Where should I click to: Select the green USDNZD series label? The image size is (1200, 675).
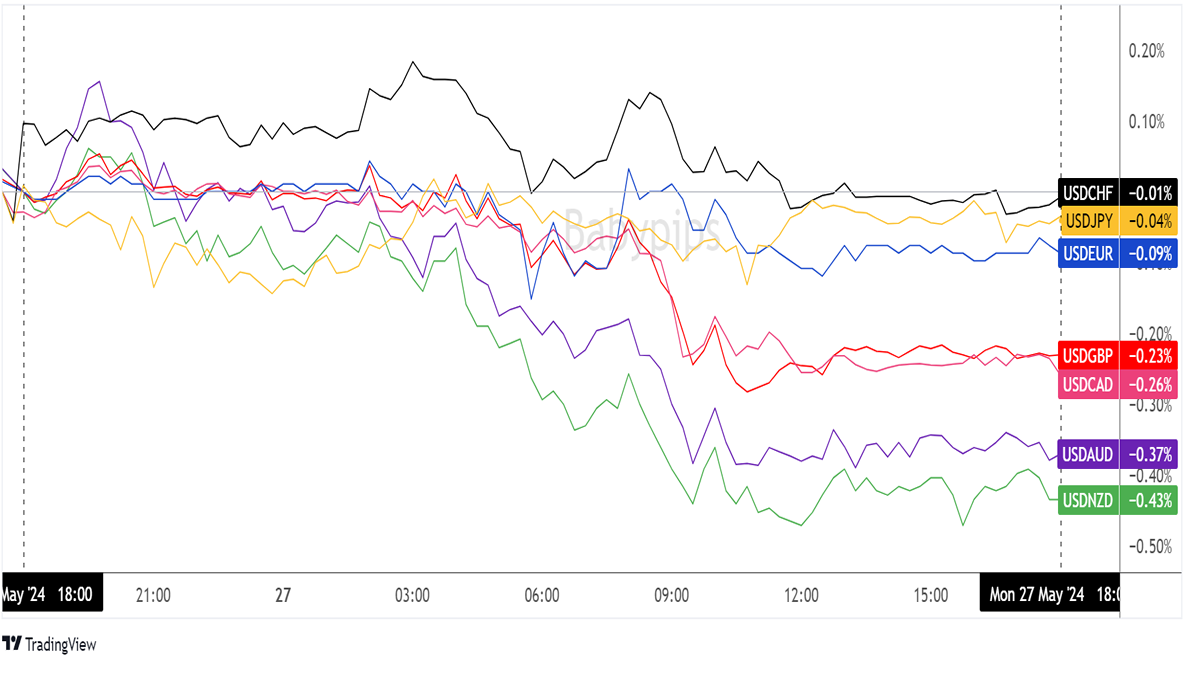pos(1089,499)
